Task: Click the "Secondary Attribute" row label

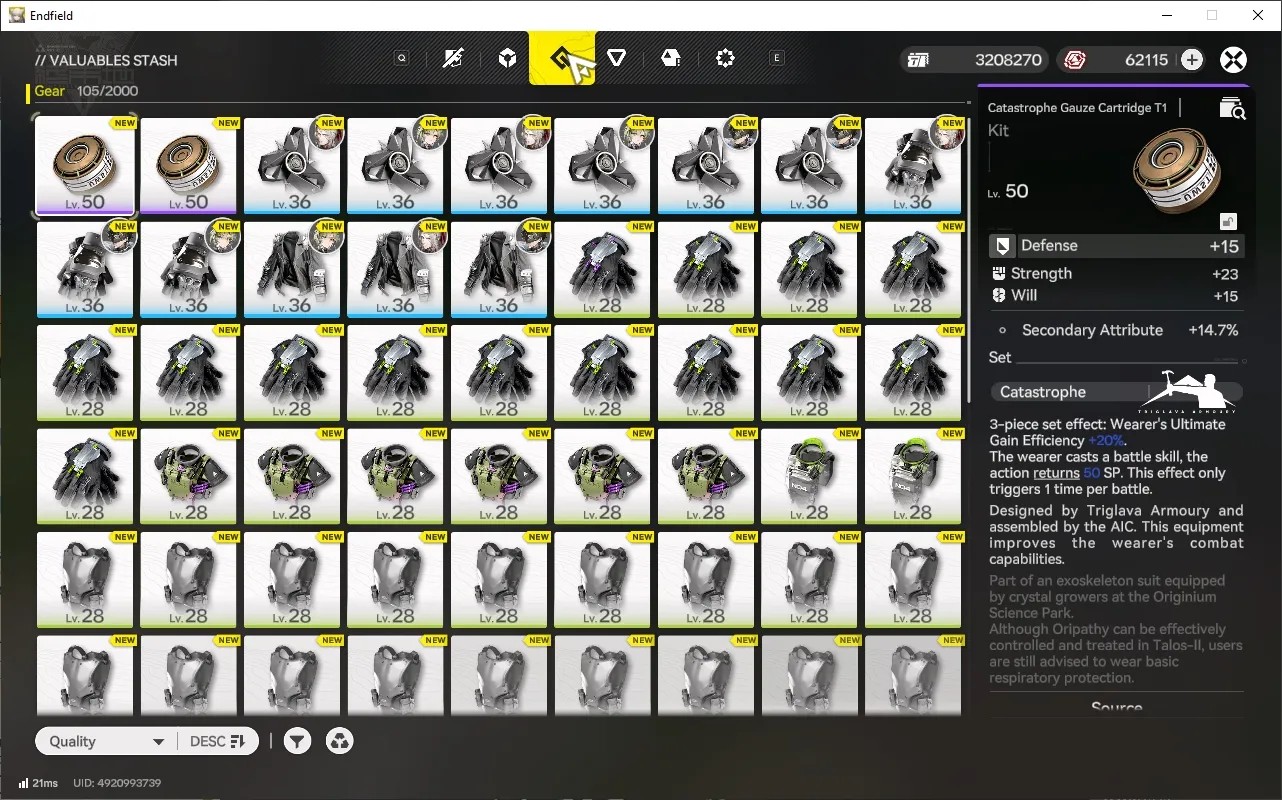Action: [1092, 330]
